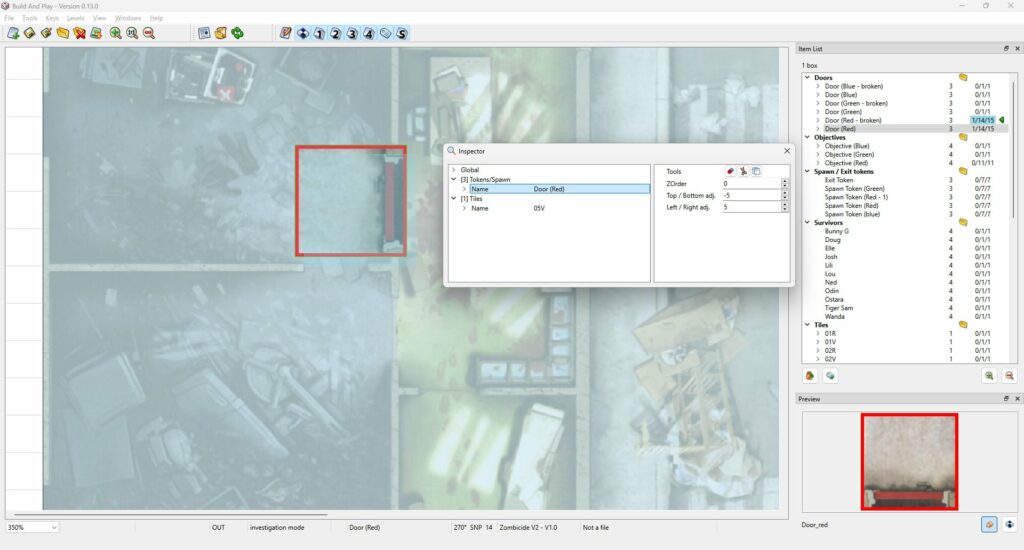Click the Top / Bottom adj. value field
The height and width of the screenshot is (550, 1024).
[751, 195]
